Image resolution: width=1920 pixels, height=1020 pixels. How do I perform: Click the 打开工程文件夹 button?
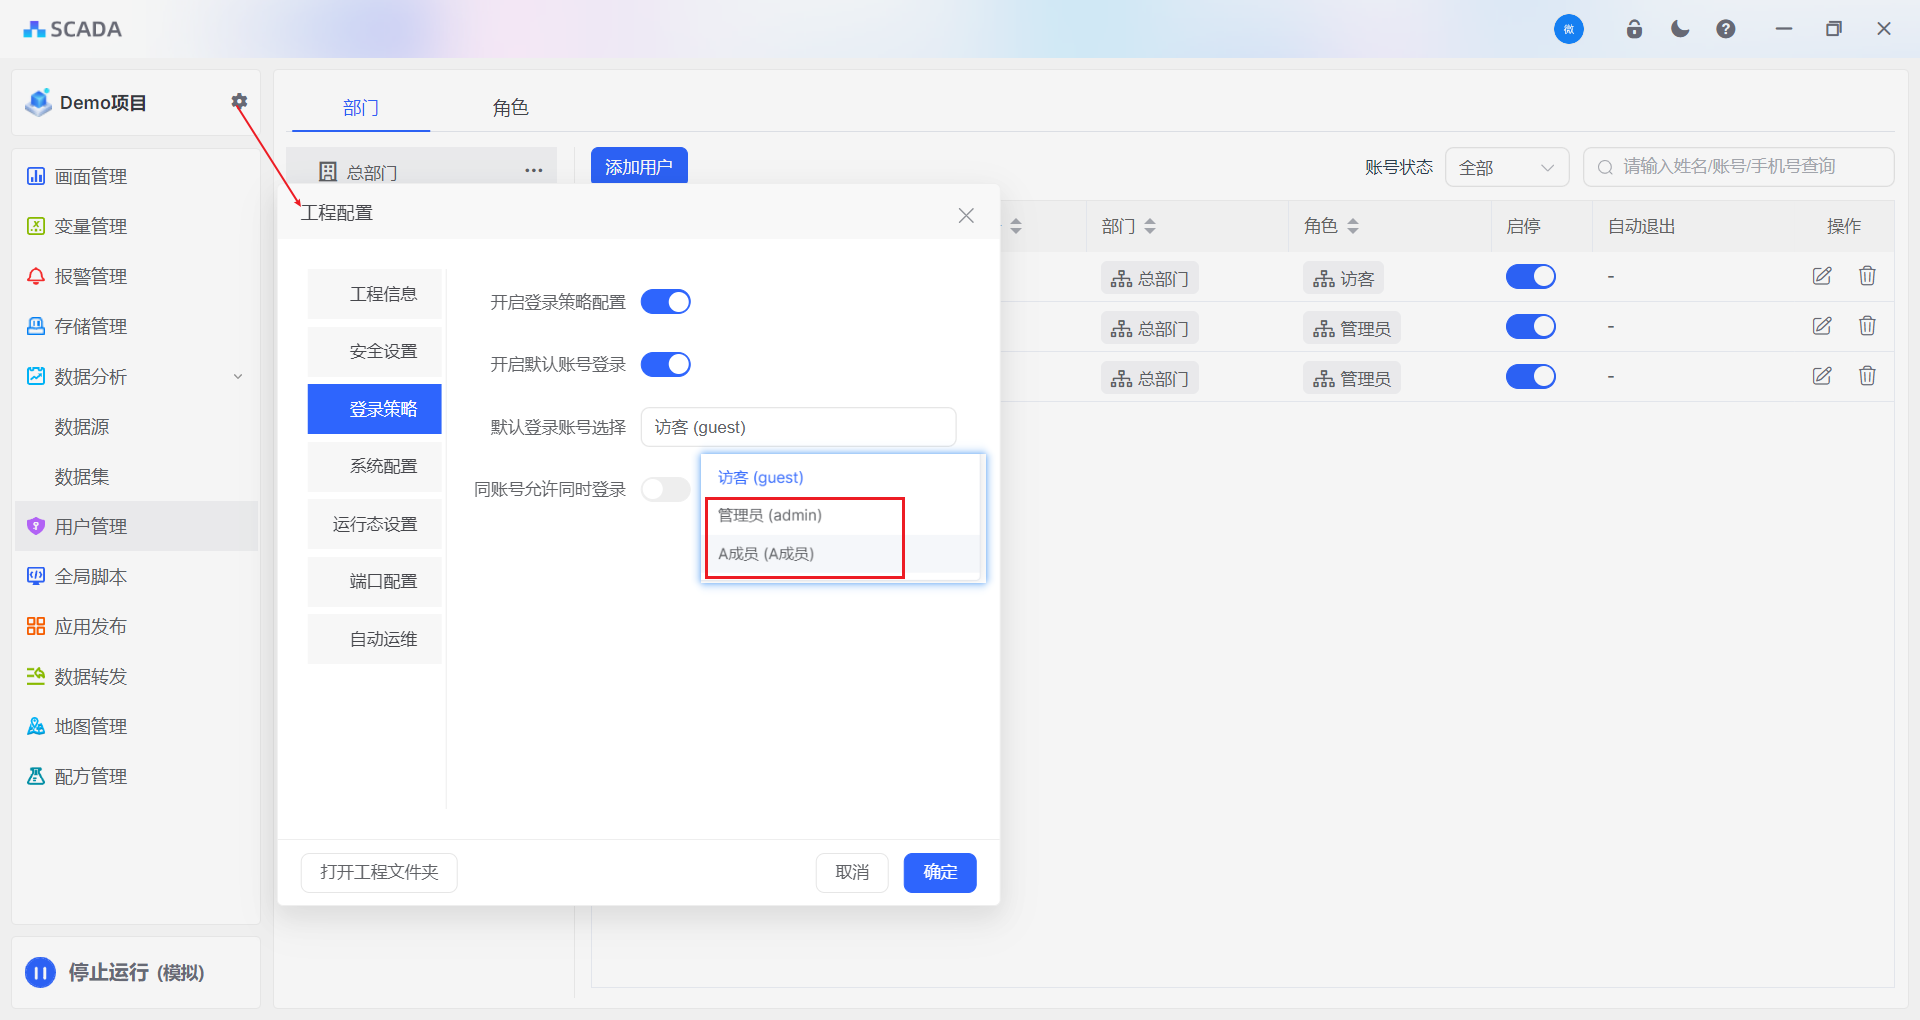379,872
